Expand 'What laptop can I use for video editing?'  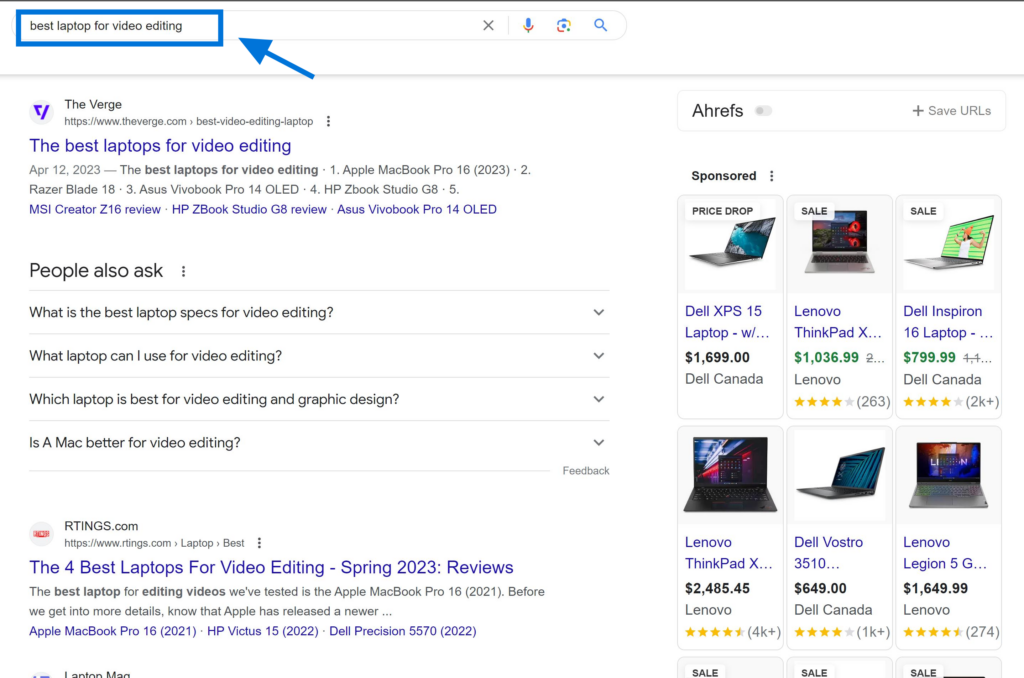pyautogui.click(x=598, y=356)
